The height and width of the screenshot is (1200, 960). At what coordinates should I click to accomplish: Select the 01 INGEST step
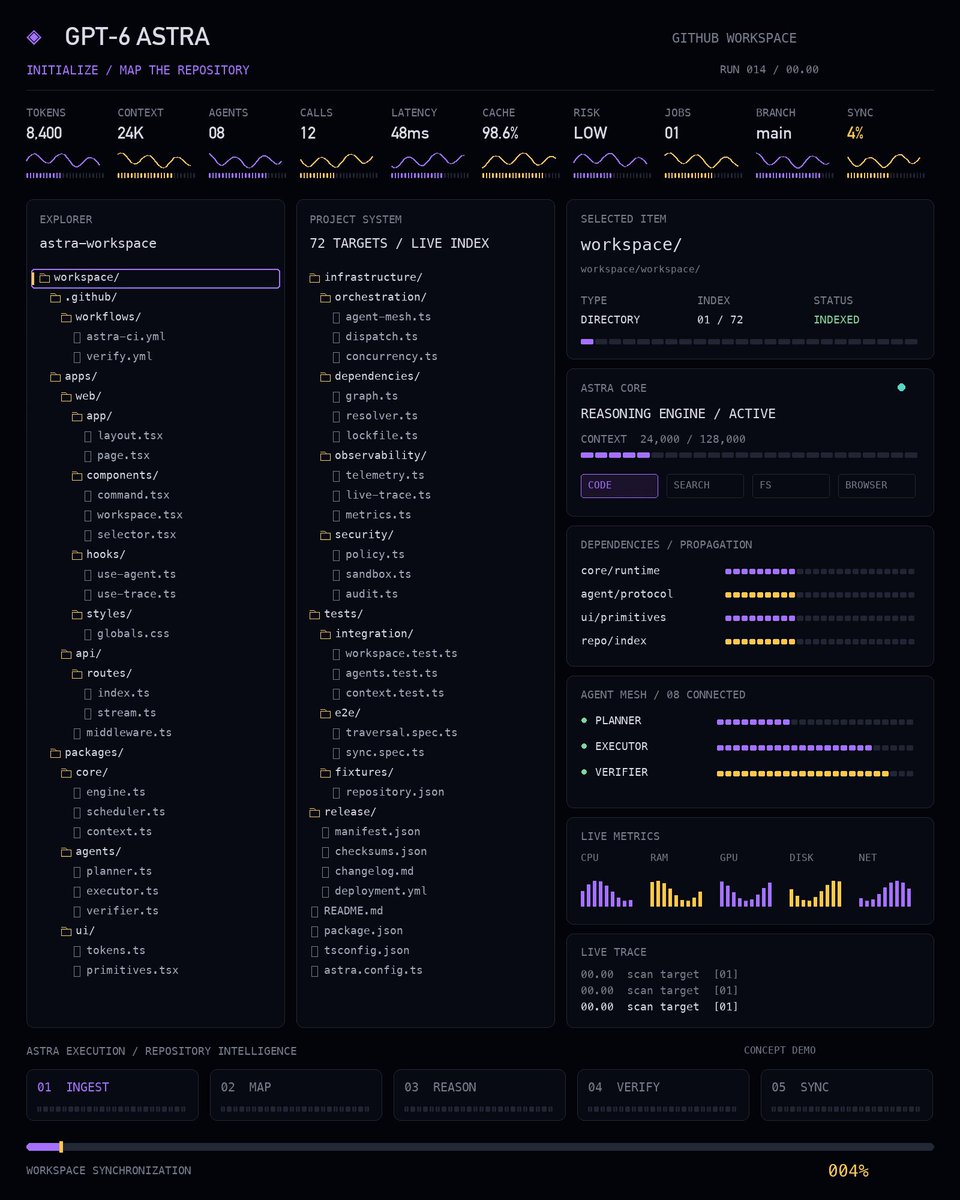[x=112, y=1095]
